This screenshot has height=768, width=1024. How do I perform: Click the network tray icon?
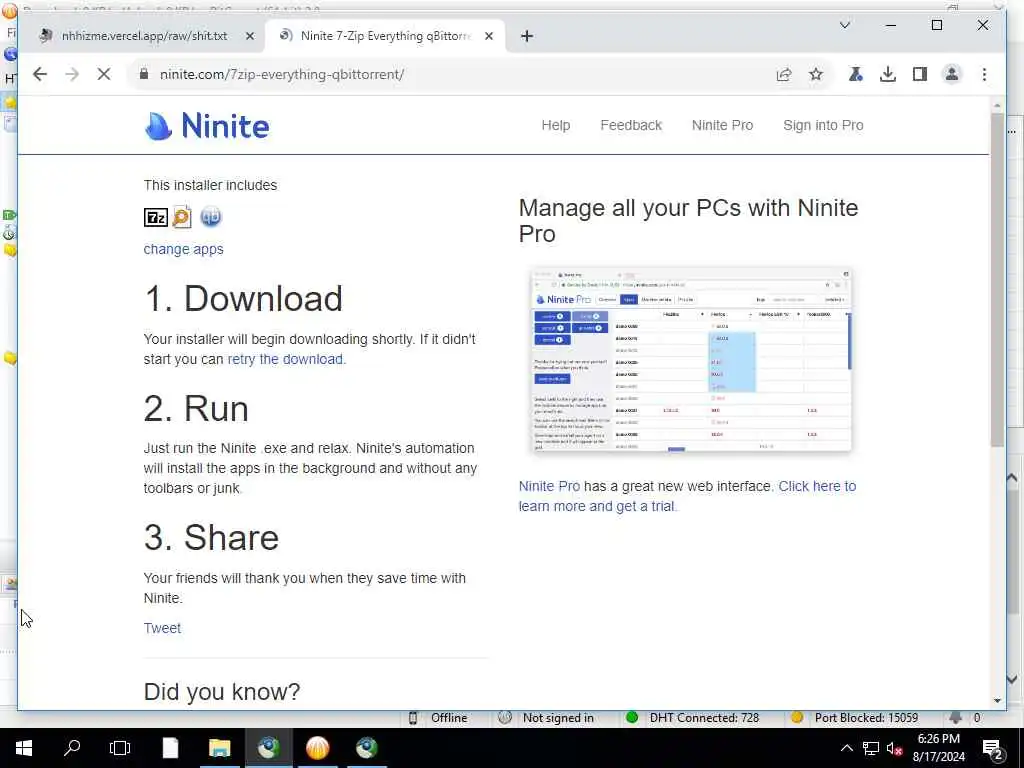point(871,748)
